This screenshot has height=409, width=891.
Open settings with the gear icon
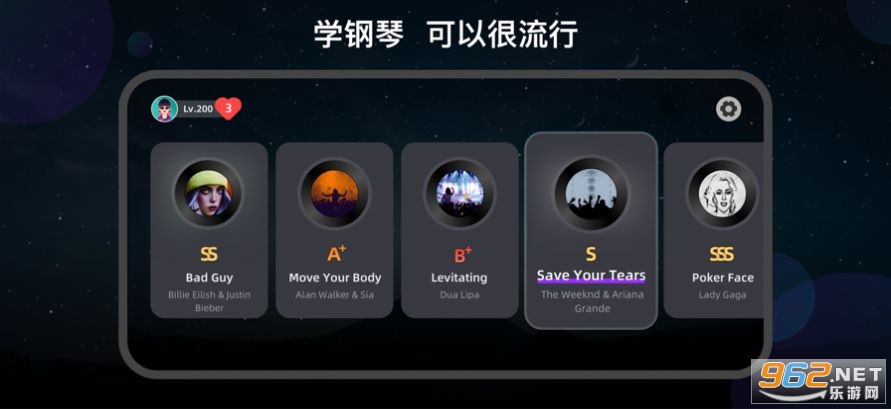click(x=728, y=109)
